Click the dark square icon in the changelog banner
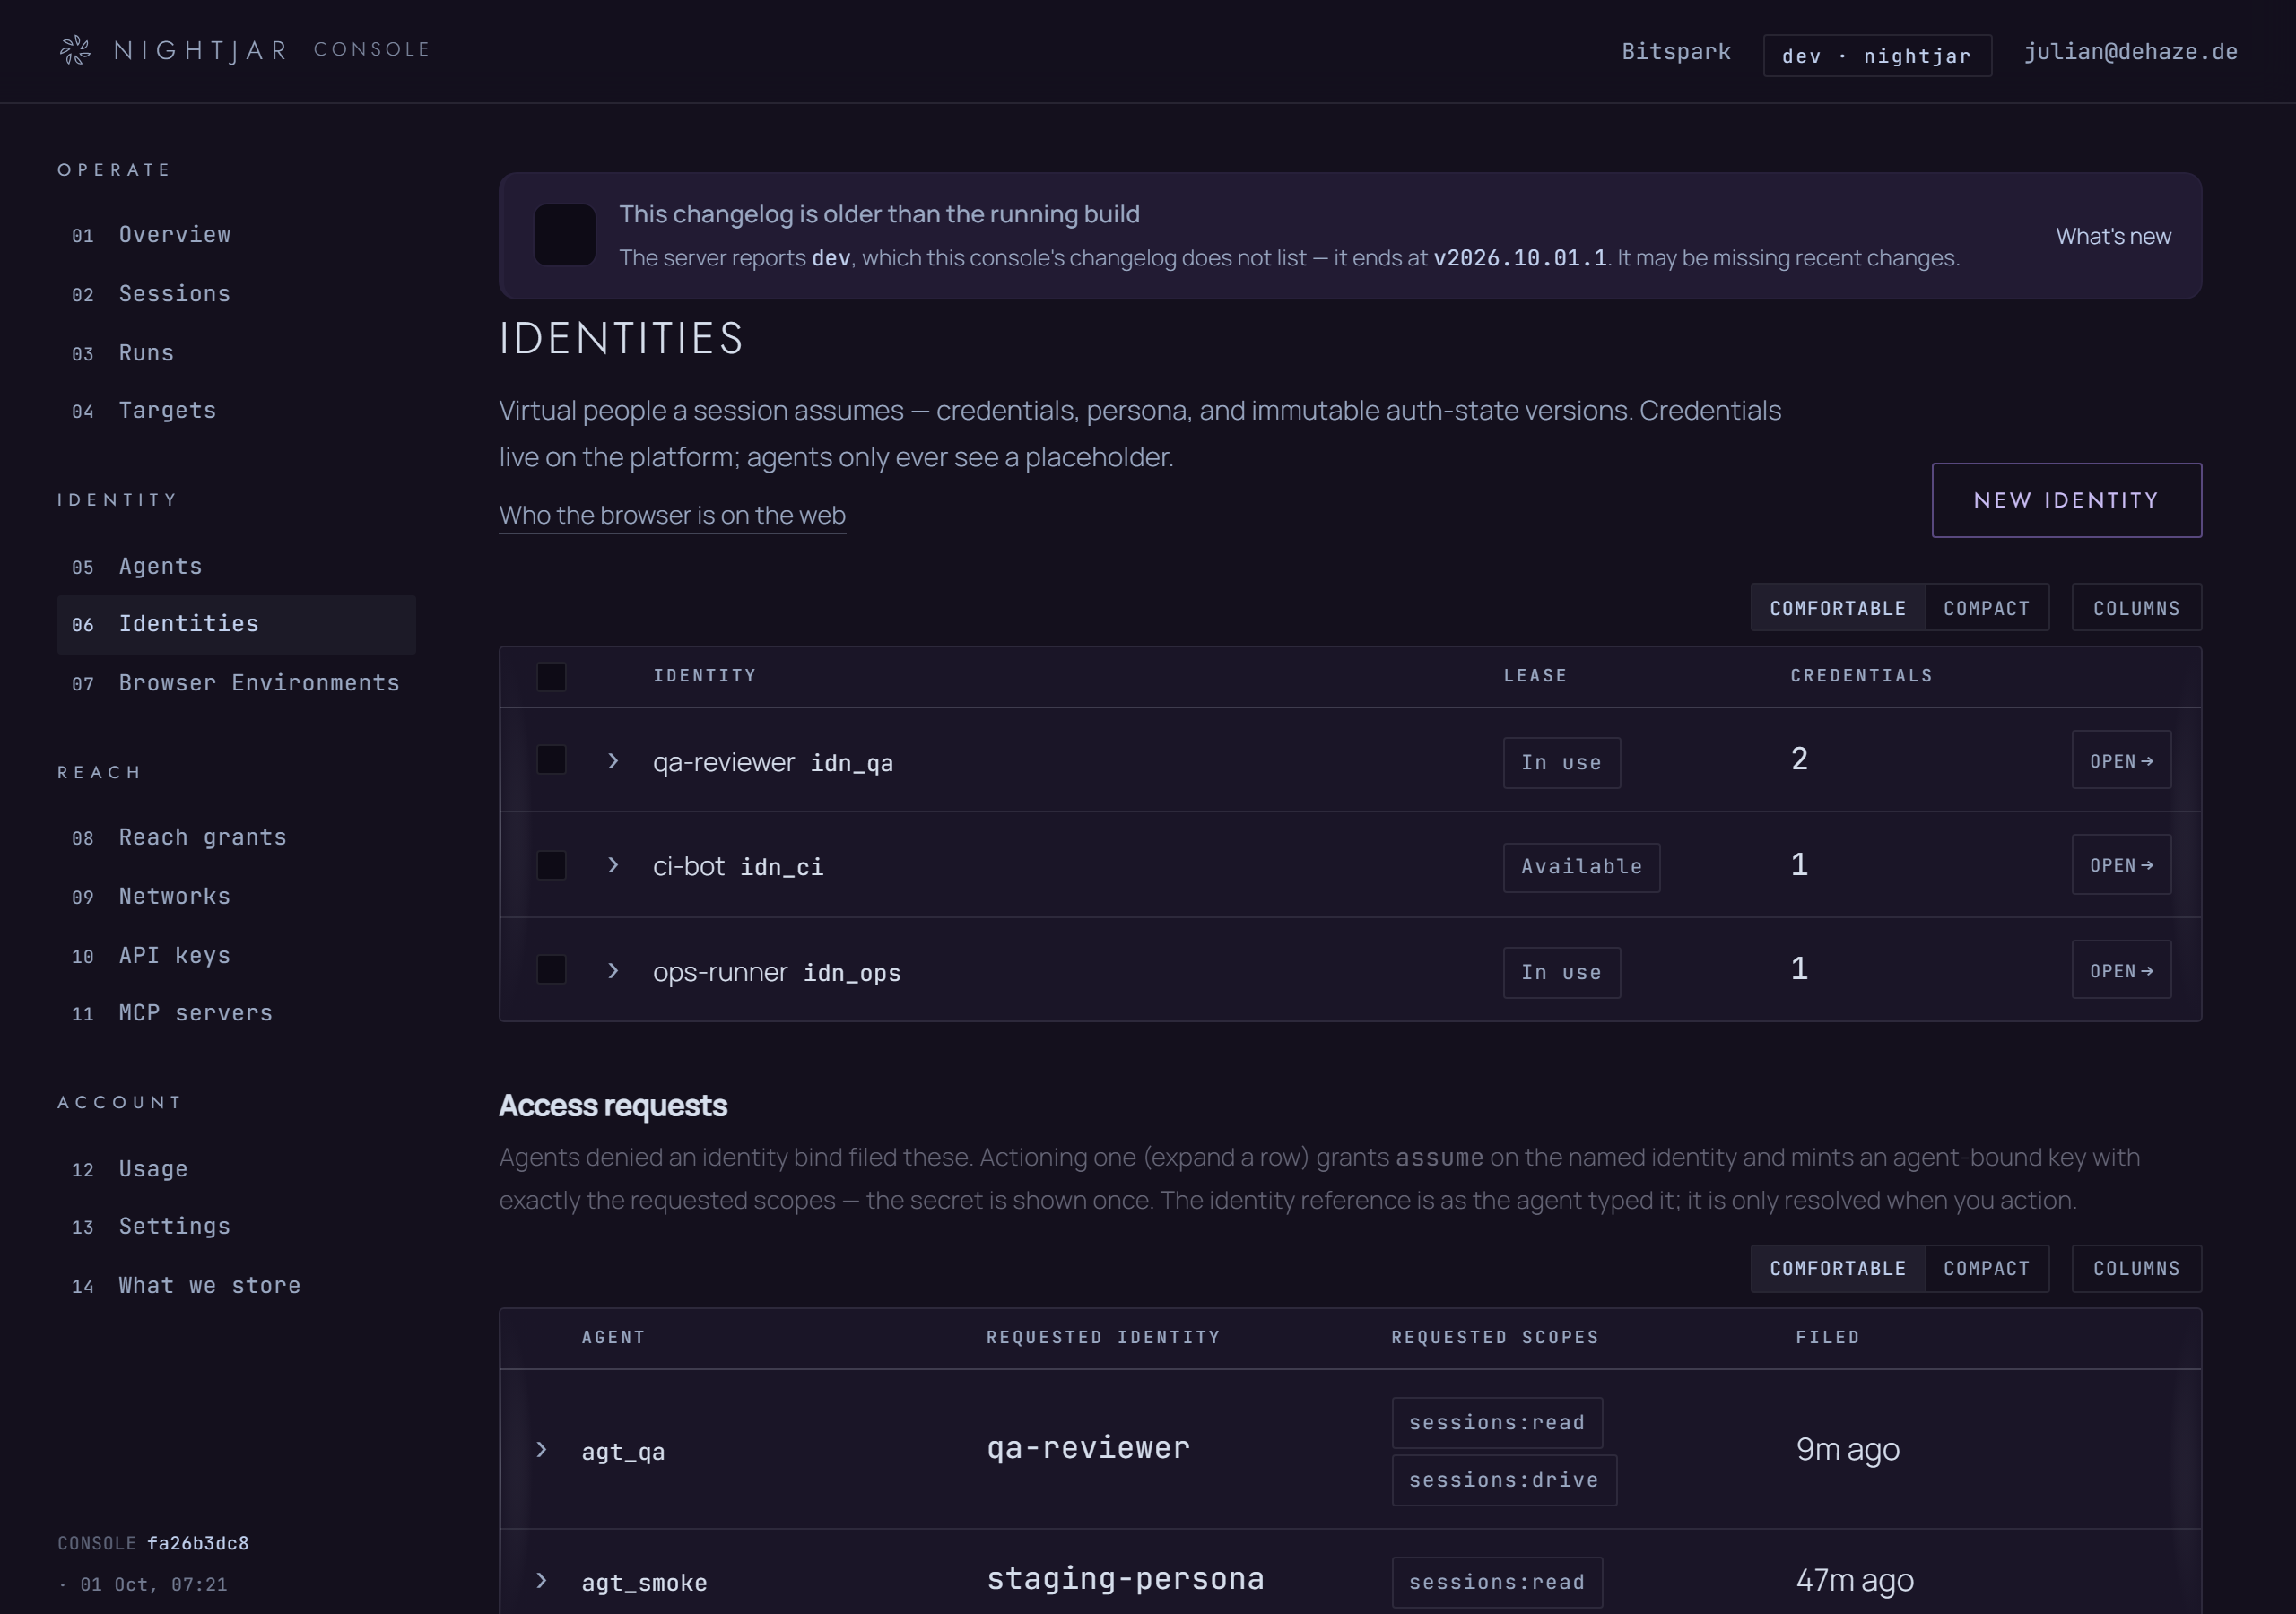 (565, 235)
